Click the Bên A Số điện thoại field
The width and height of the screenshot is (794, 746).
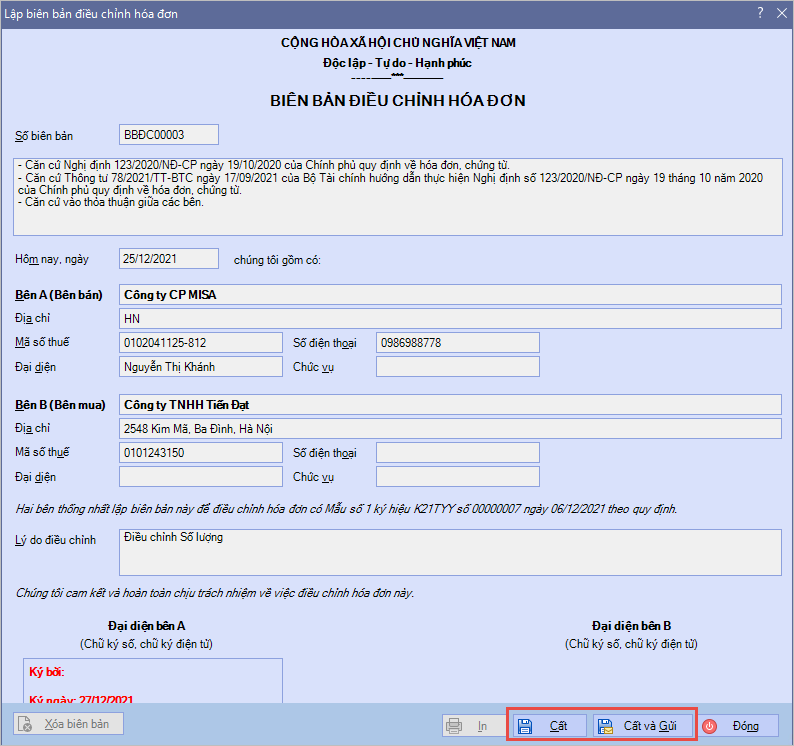[x=457, y=343]
